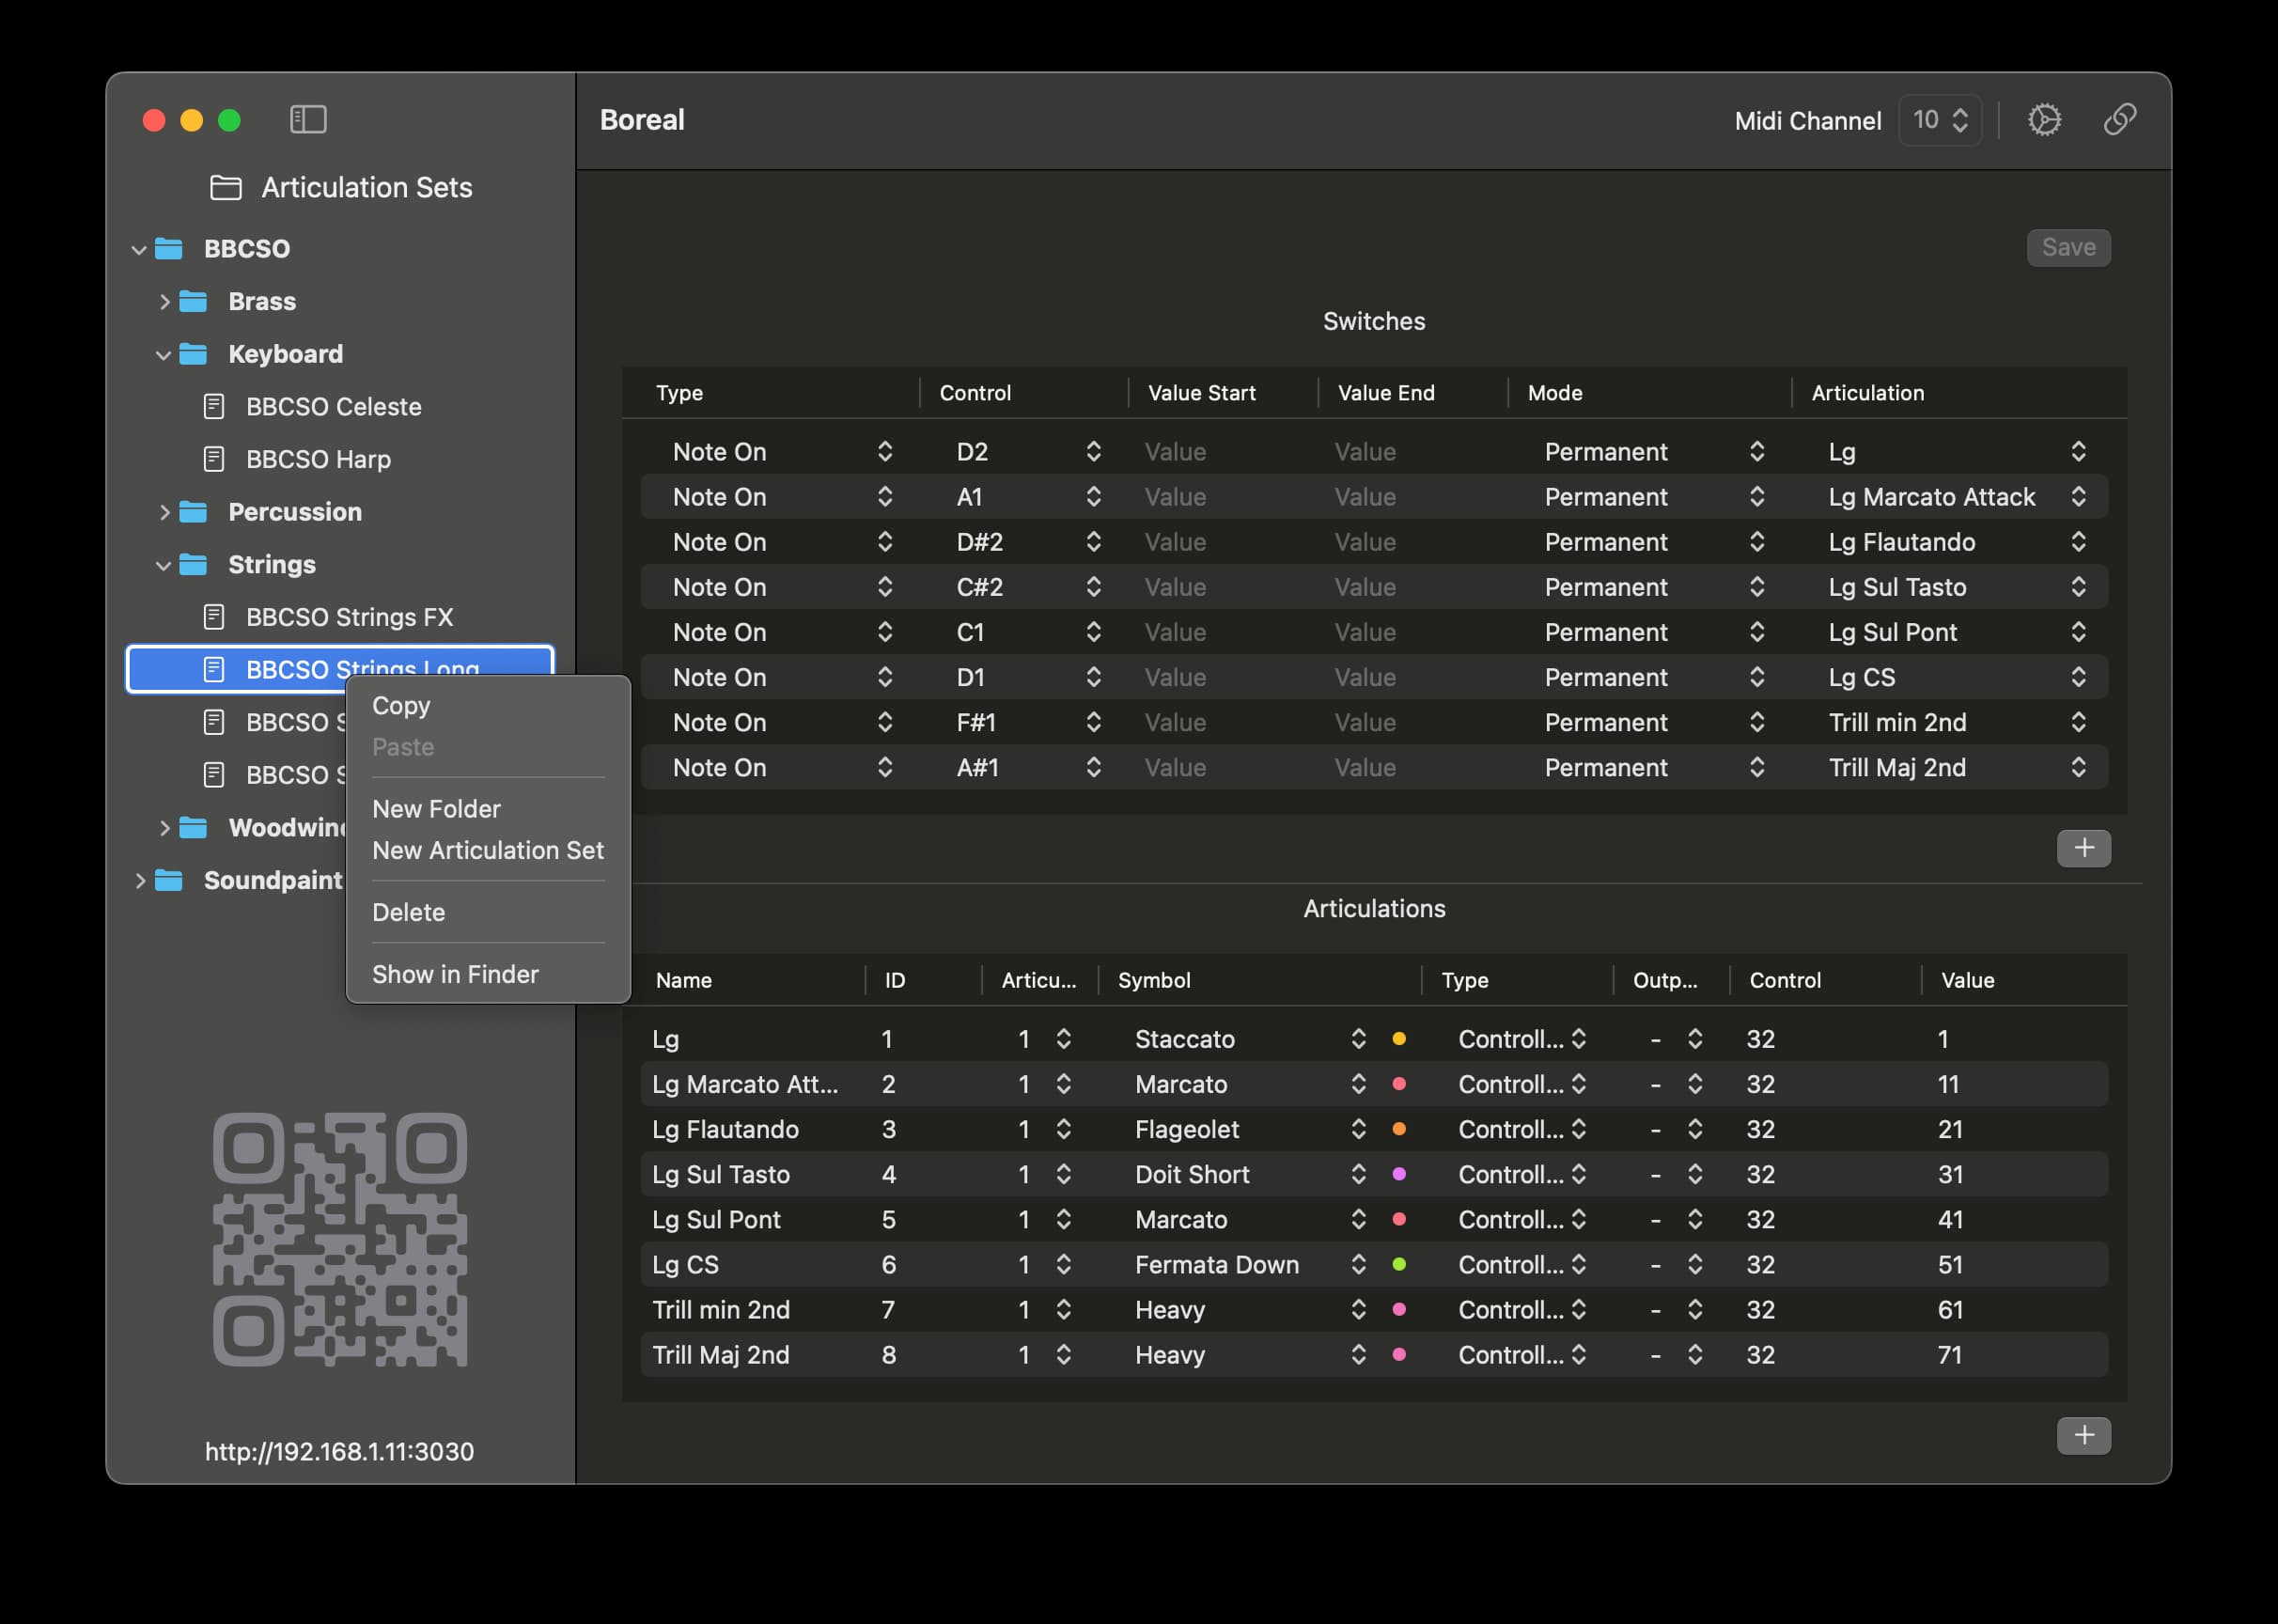Collapse the Keyboard folder
This screenshot has width=2278, height=1624.
163,355
